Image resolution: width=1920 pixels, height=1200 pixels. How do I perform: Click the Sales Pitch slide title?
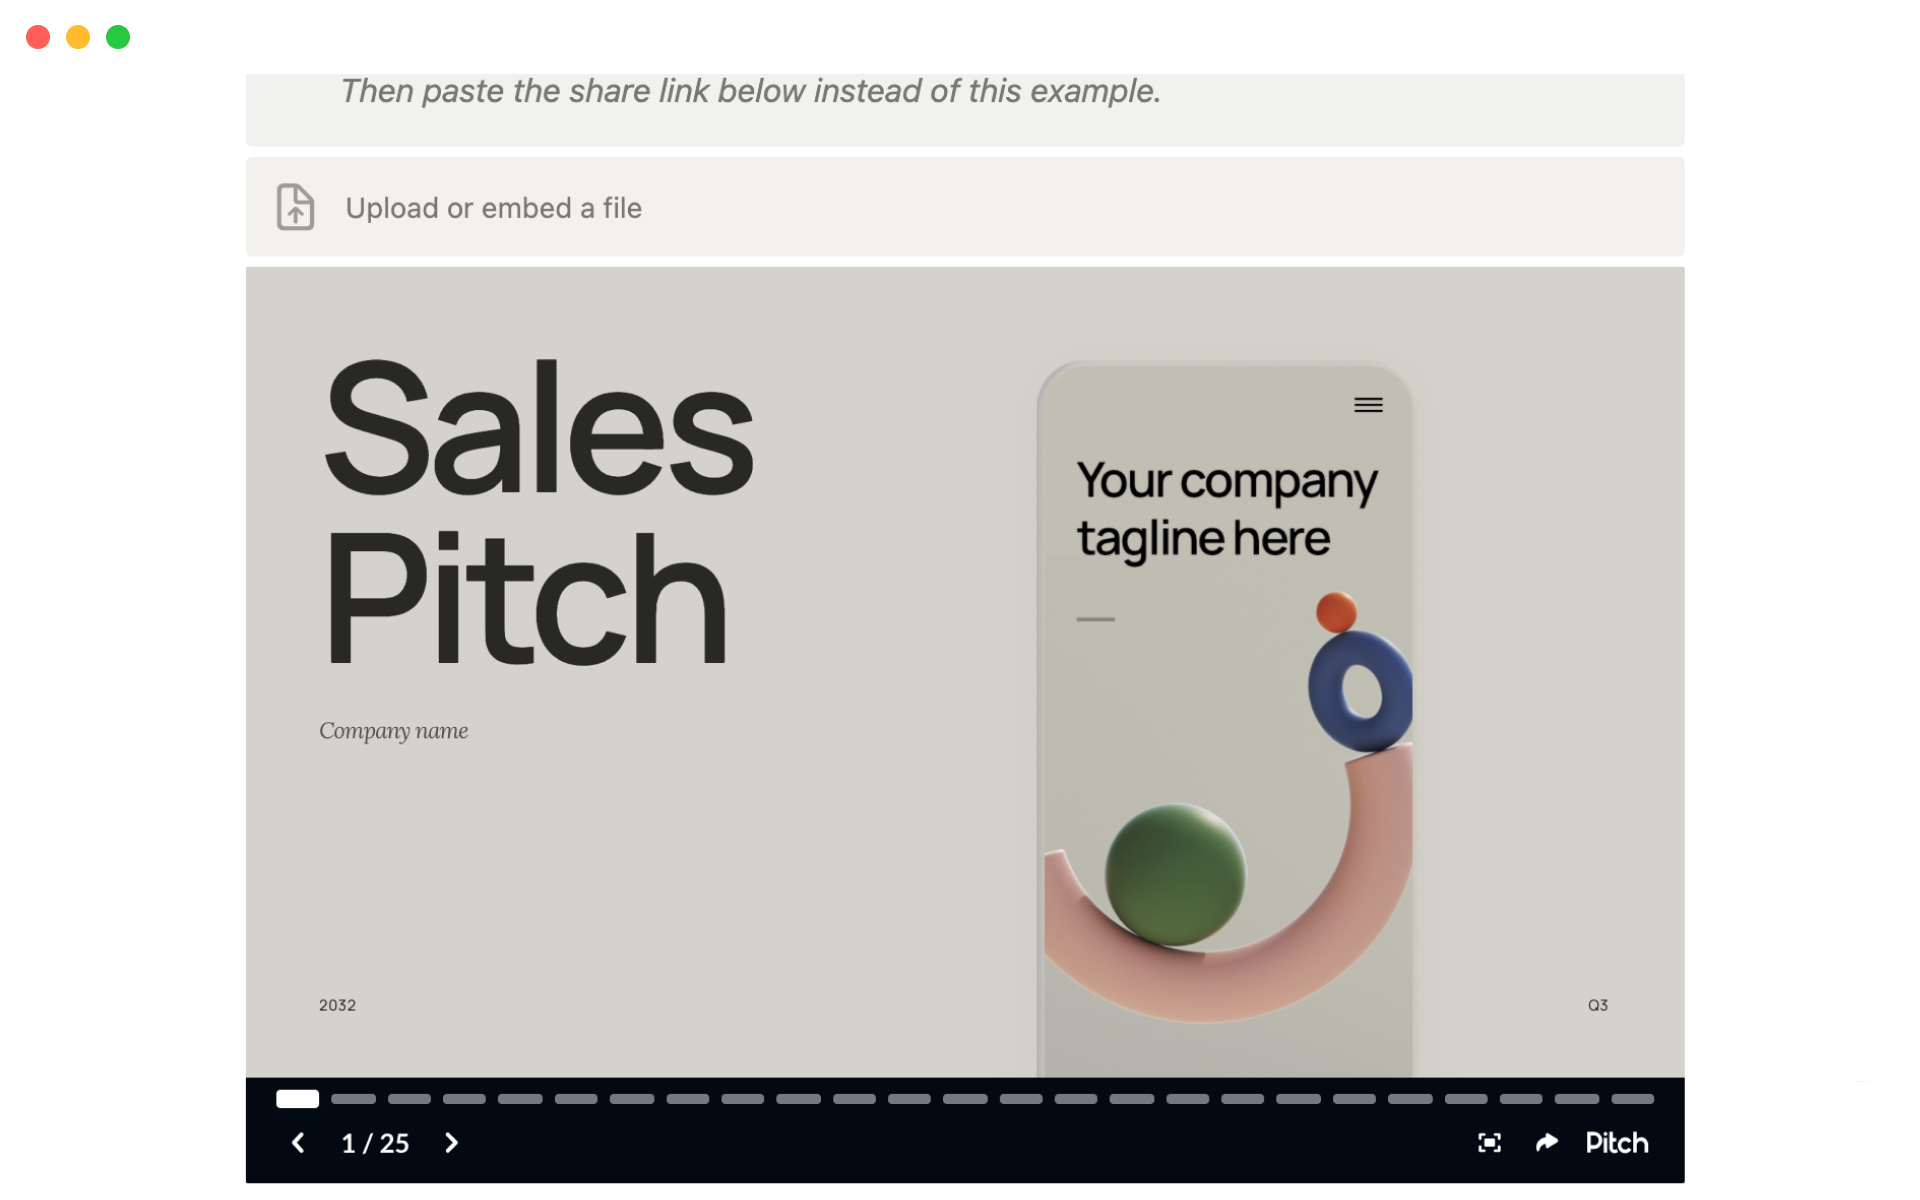[537, 512]
